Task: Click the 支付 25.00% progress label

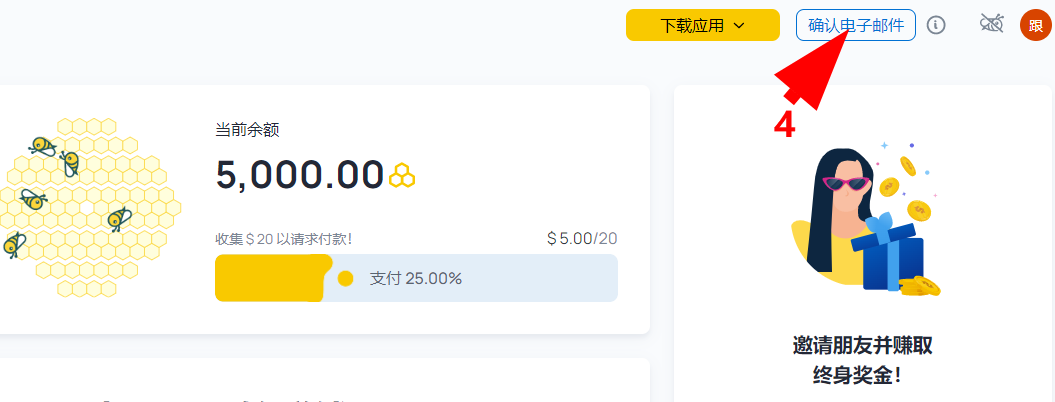Action: pos(416,278)
